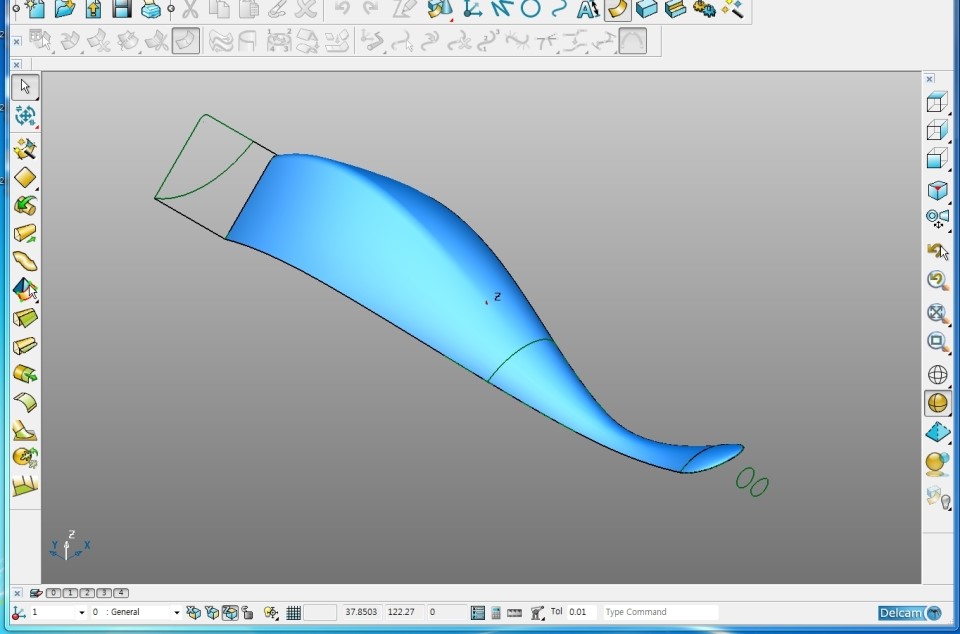Switch to level tab 1
This screenshot has width=960, height=634.
pyautogui.click(x=70, y=592)
